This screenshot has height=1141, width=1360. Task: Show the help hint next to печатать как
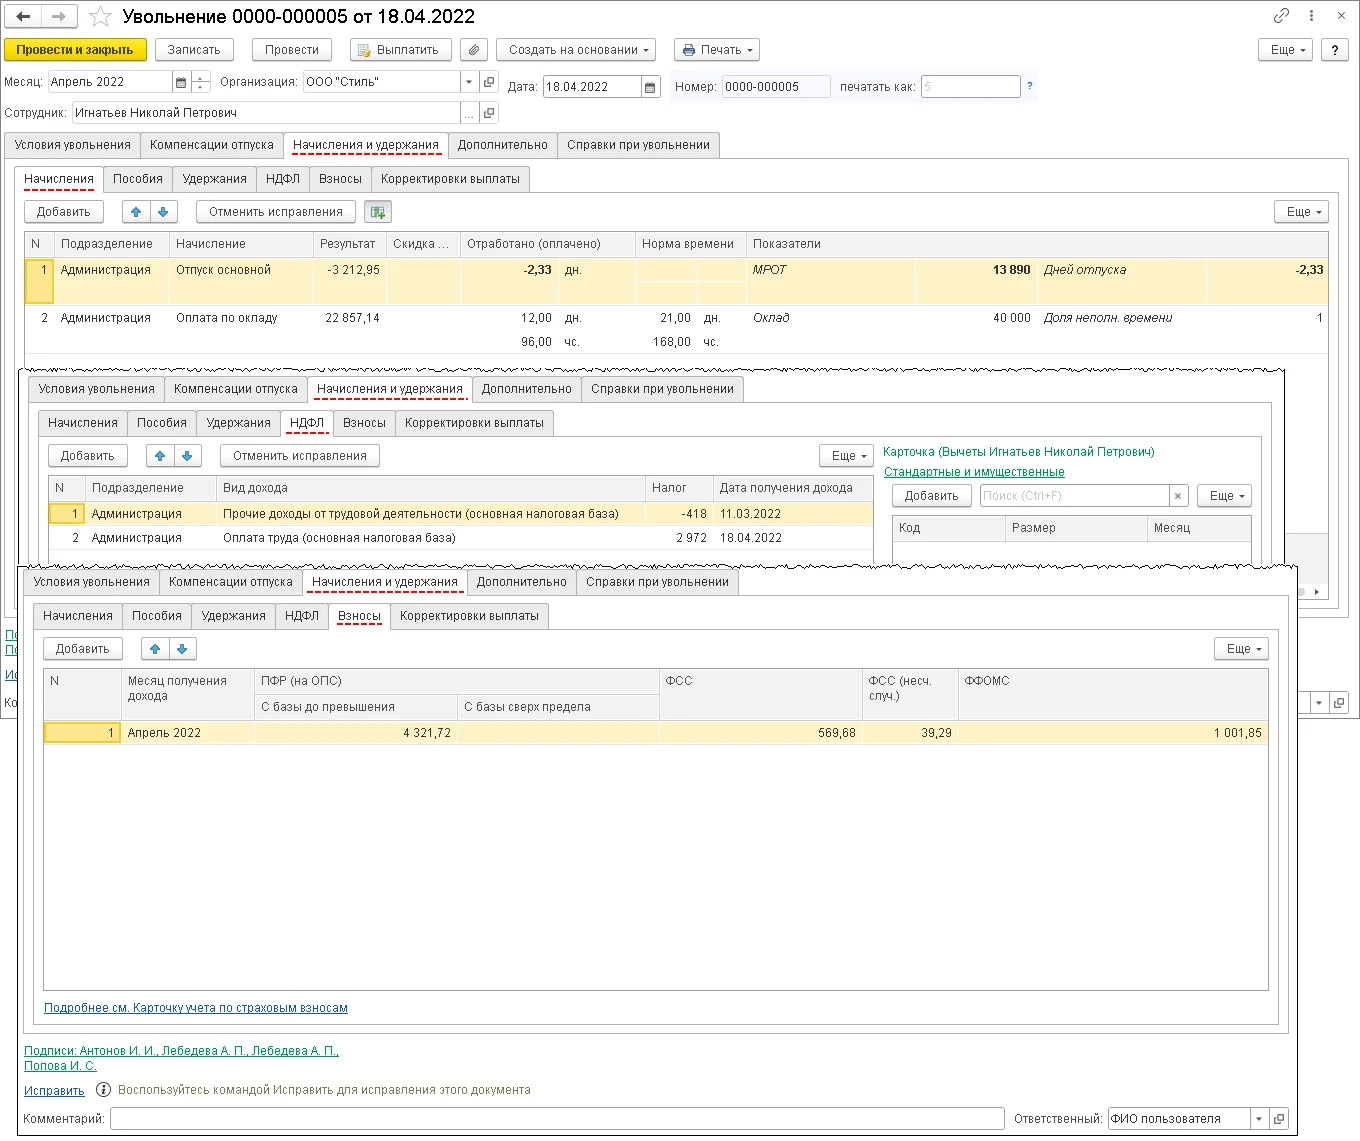pos(1030,86)
